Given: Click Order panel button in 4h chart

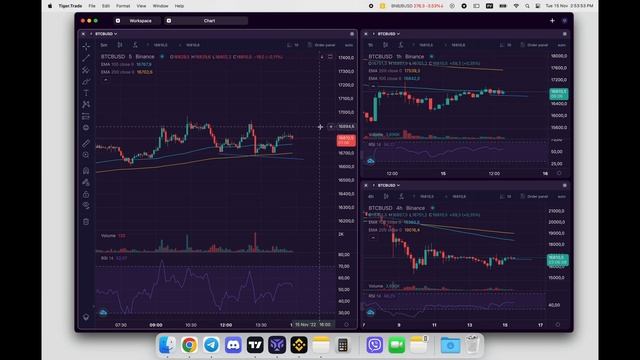Looking at the screenshot, I should coord(534,196).
